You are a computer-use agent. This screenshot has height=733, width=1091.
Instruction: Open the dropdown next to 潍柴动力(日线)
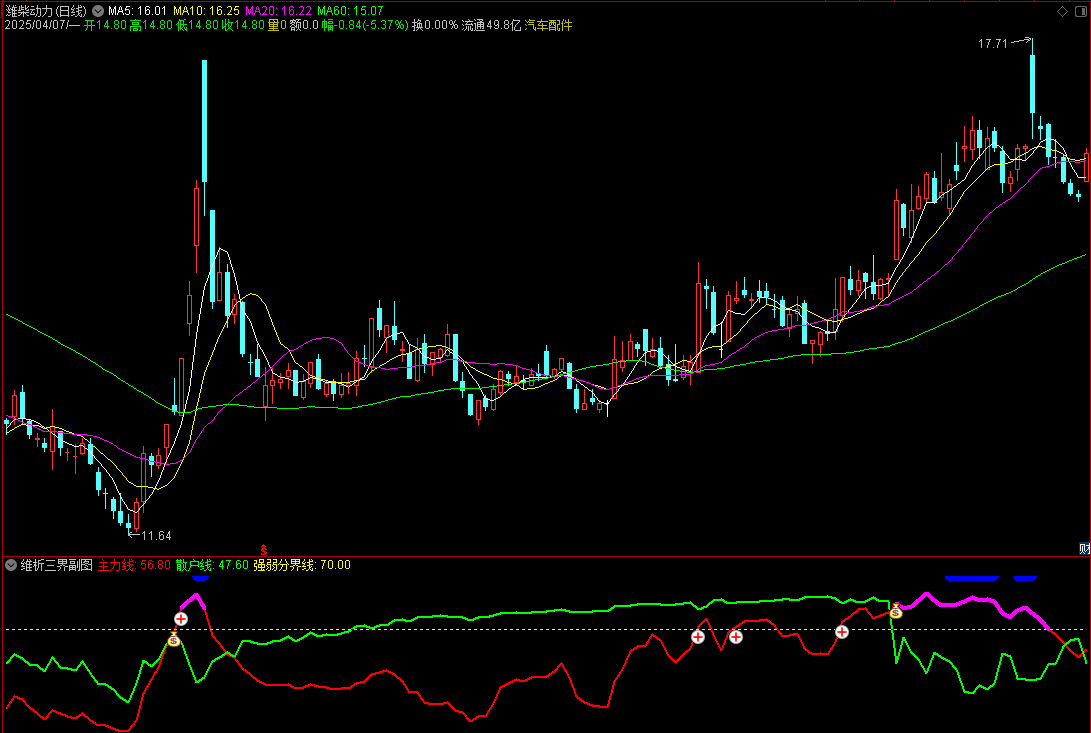click(x=98, y=11)
